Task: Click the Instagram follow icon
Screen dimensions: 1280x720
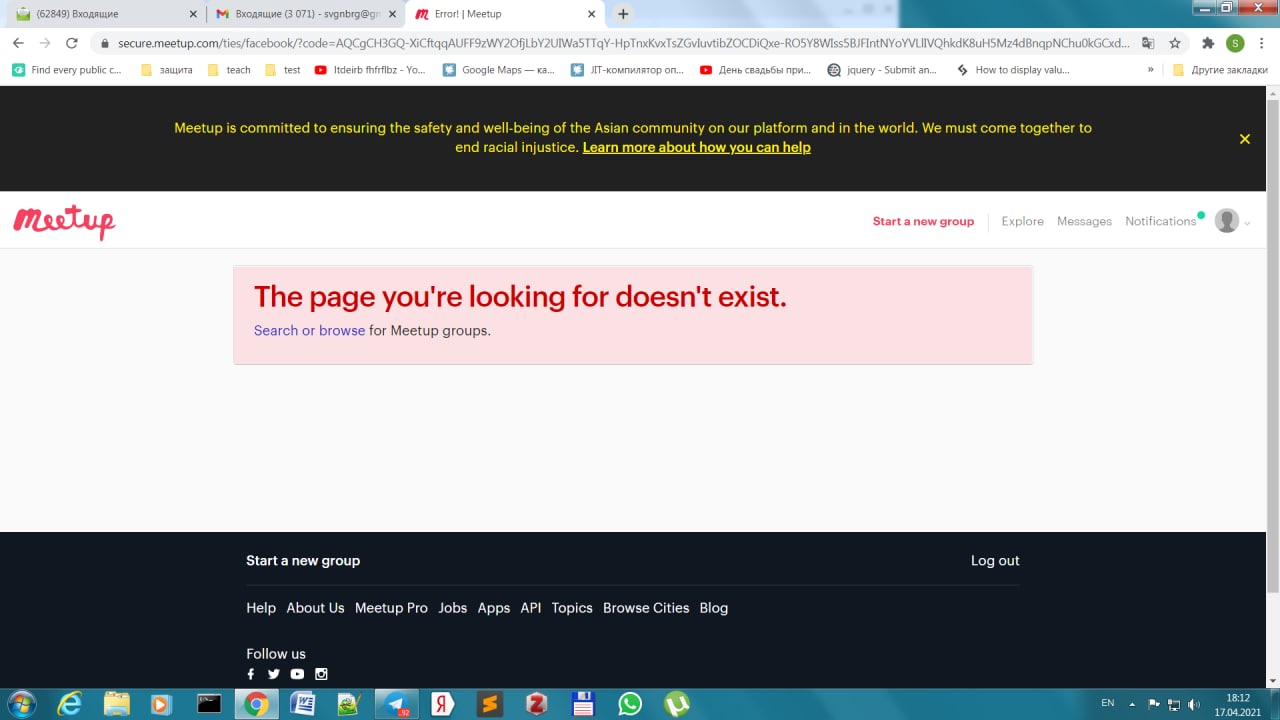Action: click(321, 674)
